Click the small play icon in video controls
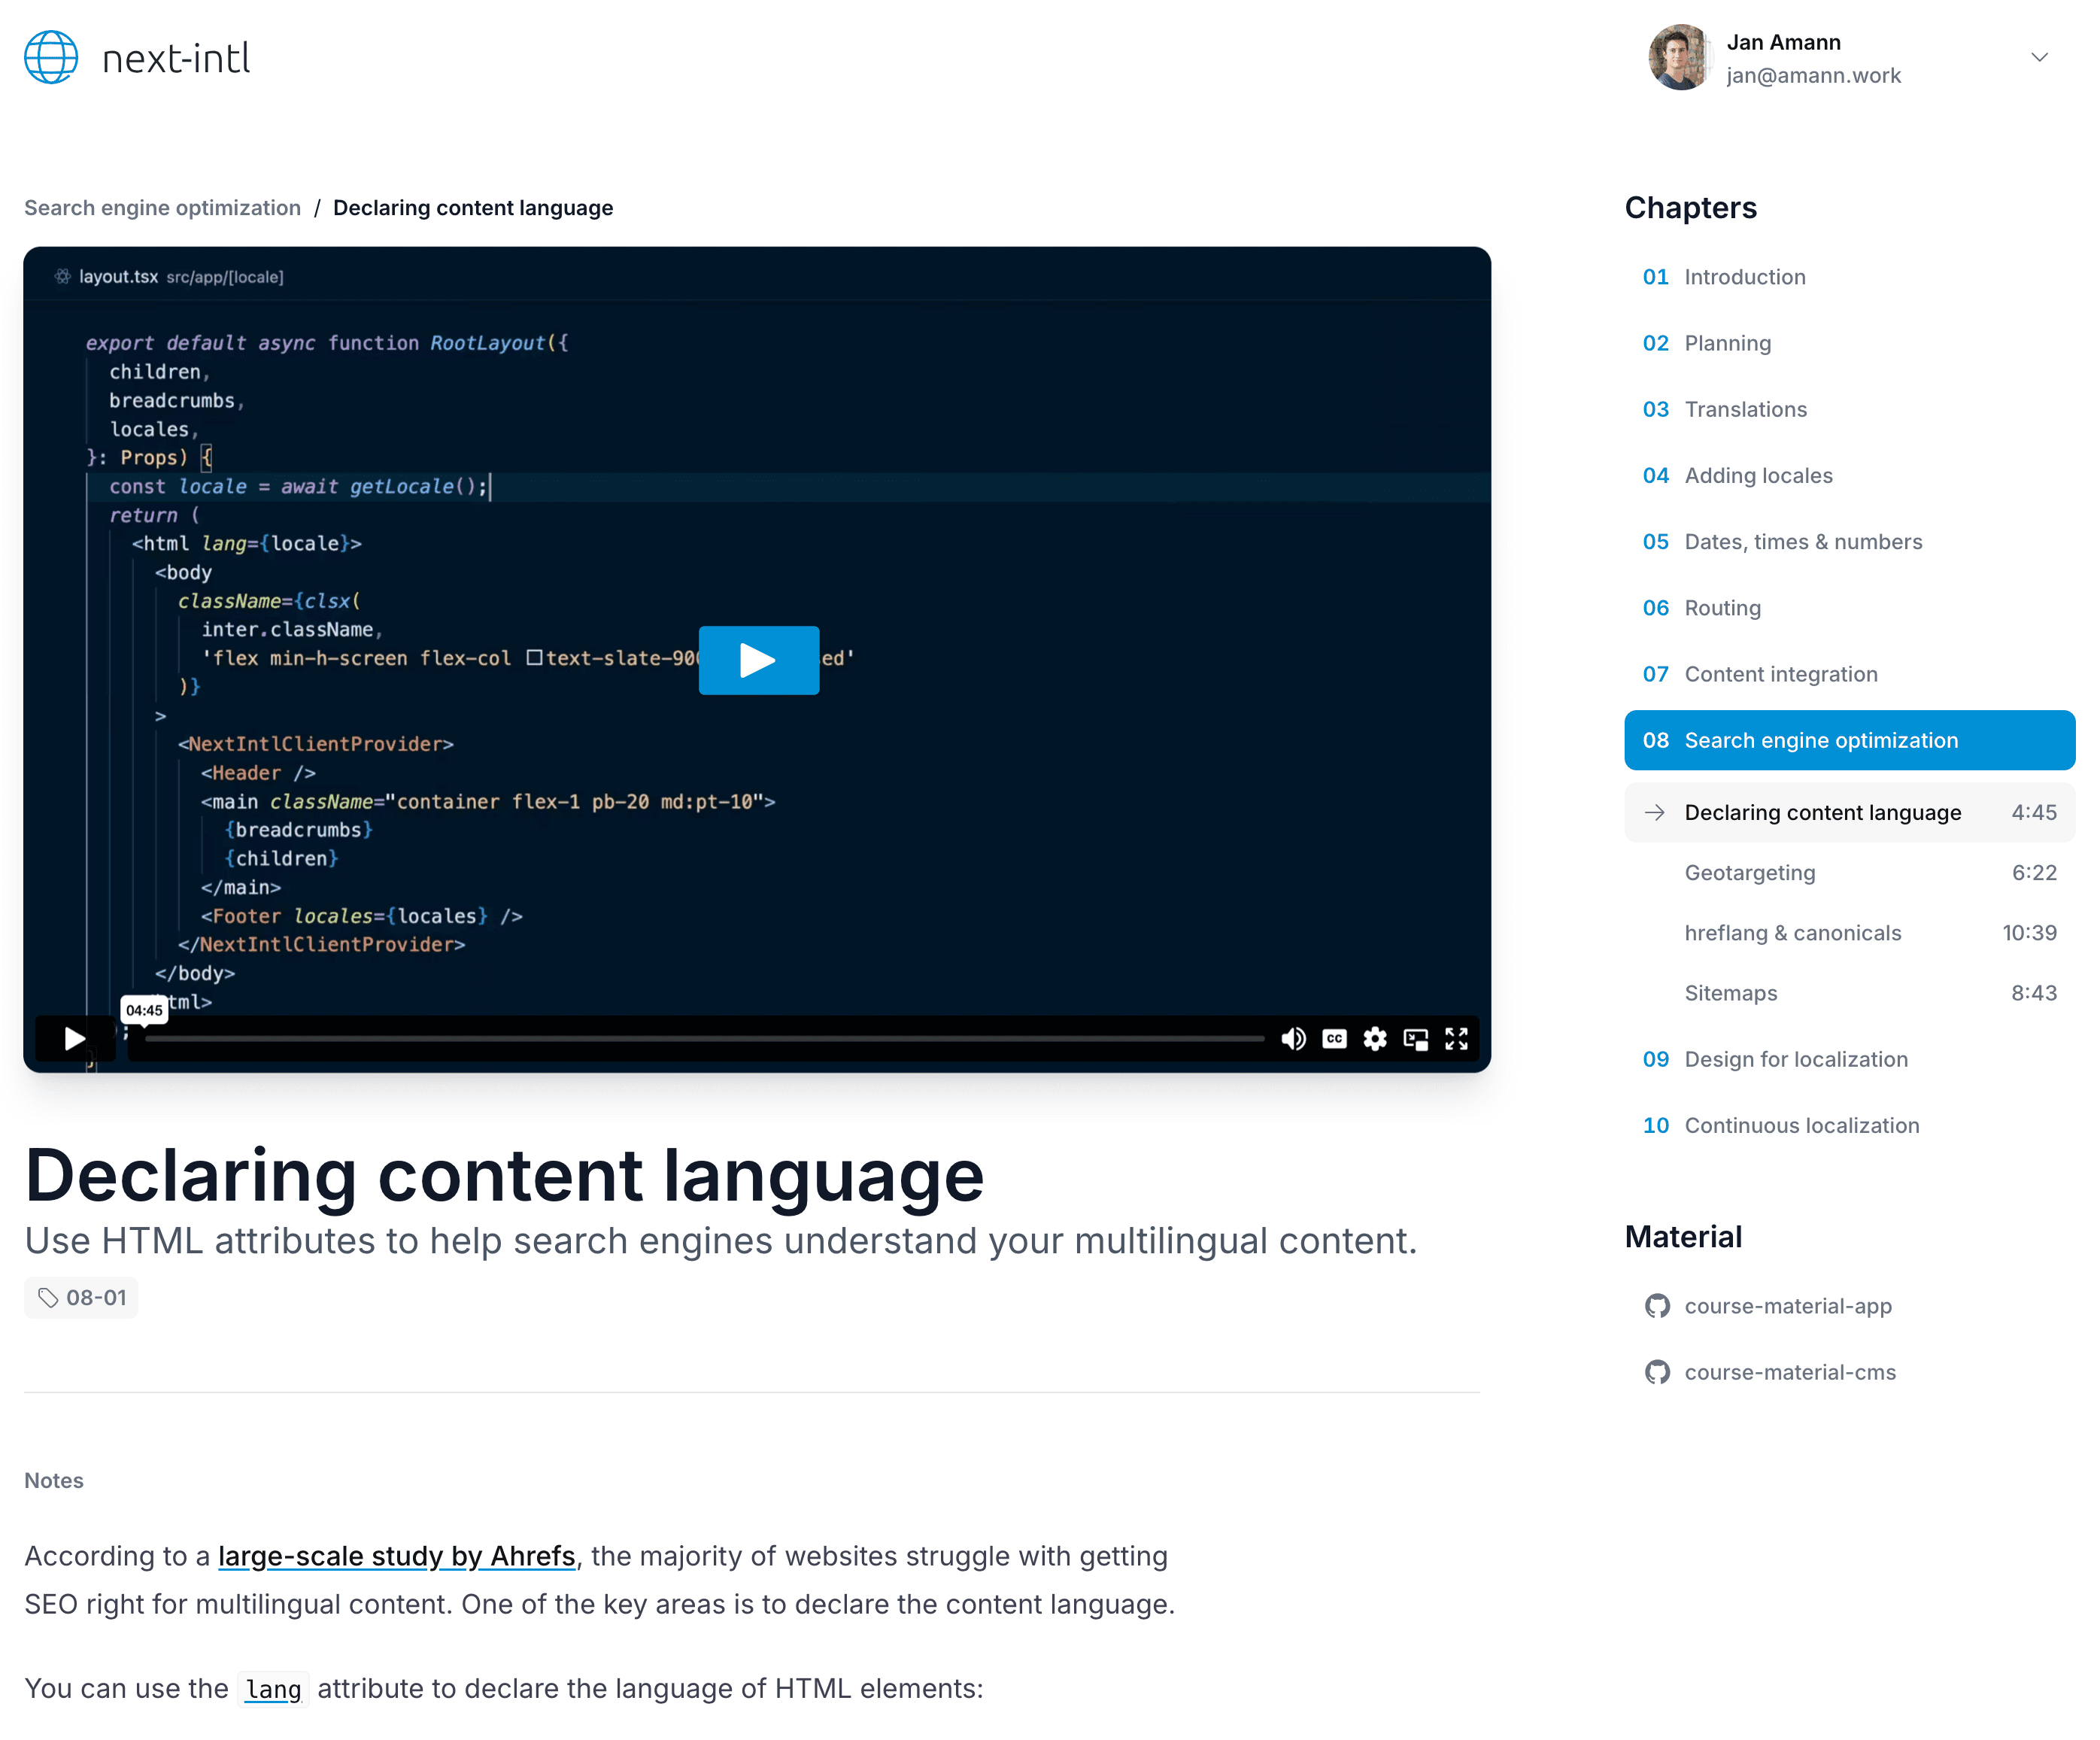Screen dimensions: 2100x1740 tap(74, 1039)
